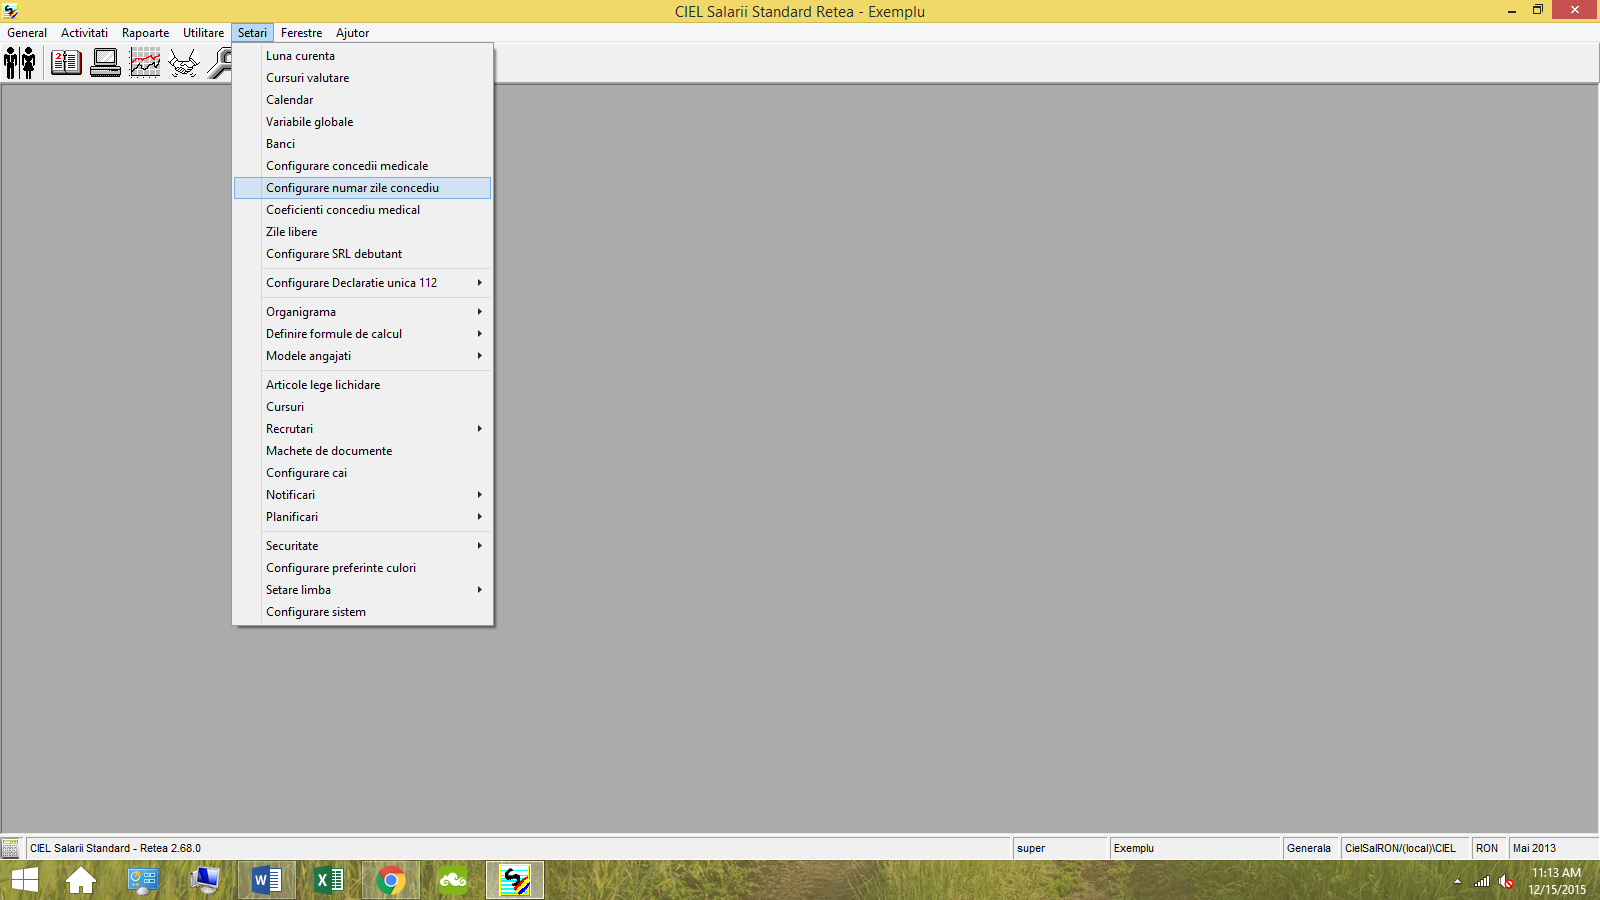Open Configurare preferinte culori
Image resolution: width=1600 pixels, height=900 pixels.
[362, 568]
